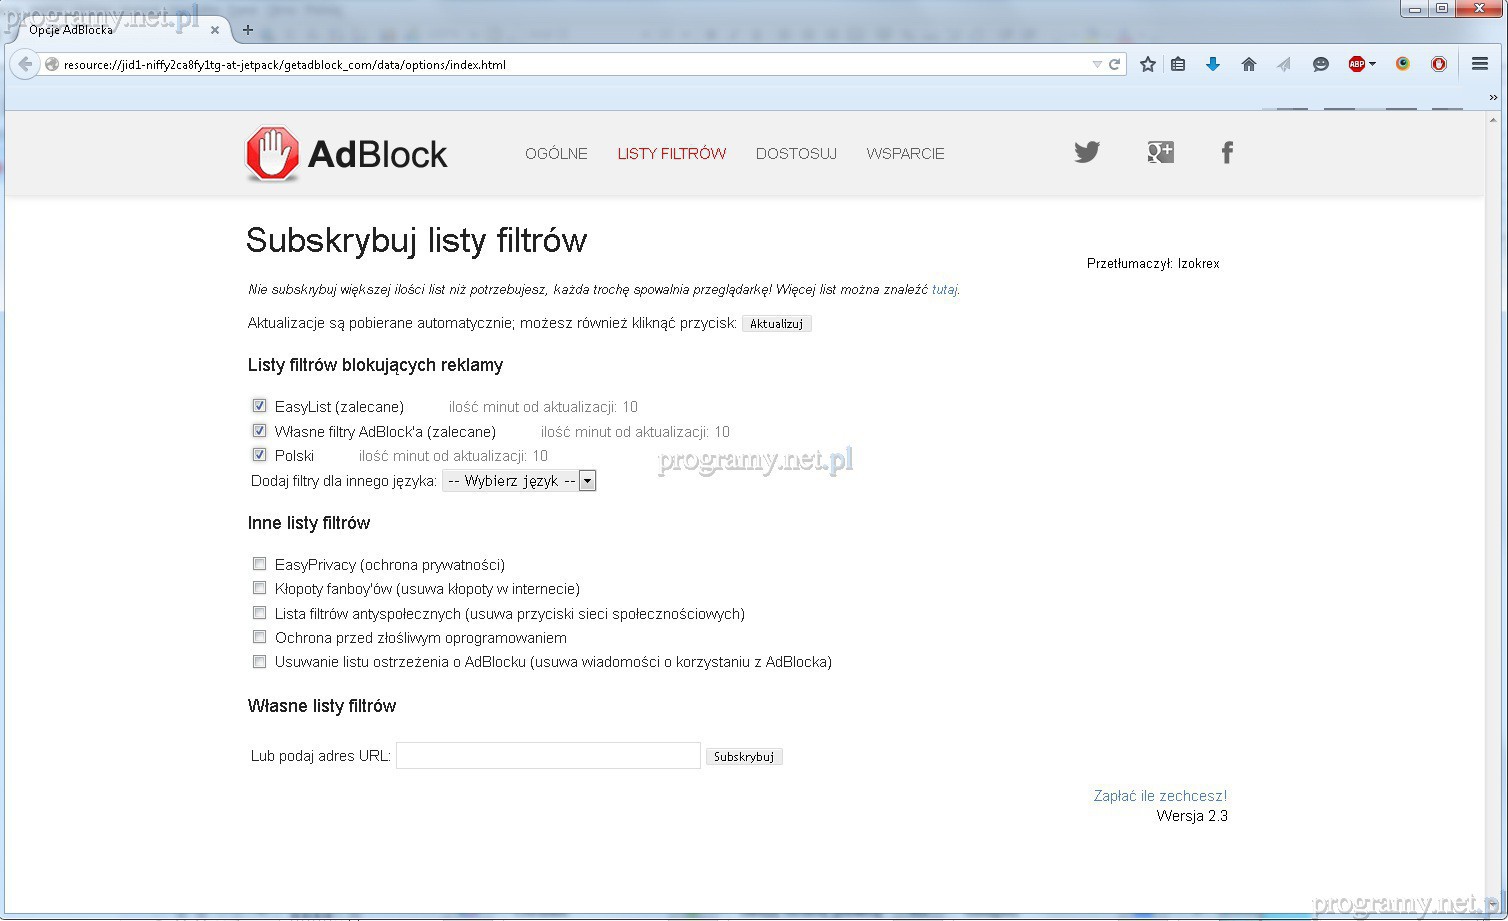1508x921 pixels.
Task: Open the Google Plus icon
Action: click(1160, 152)
